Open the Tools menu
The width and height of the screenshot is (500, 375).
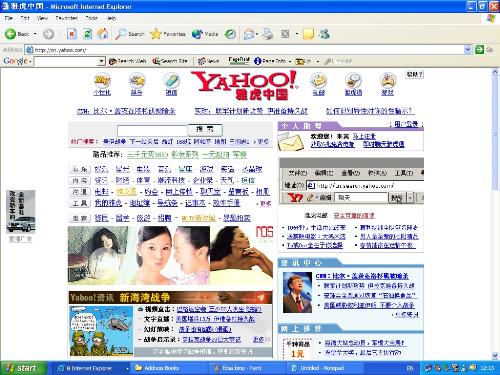91,18
